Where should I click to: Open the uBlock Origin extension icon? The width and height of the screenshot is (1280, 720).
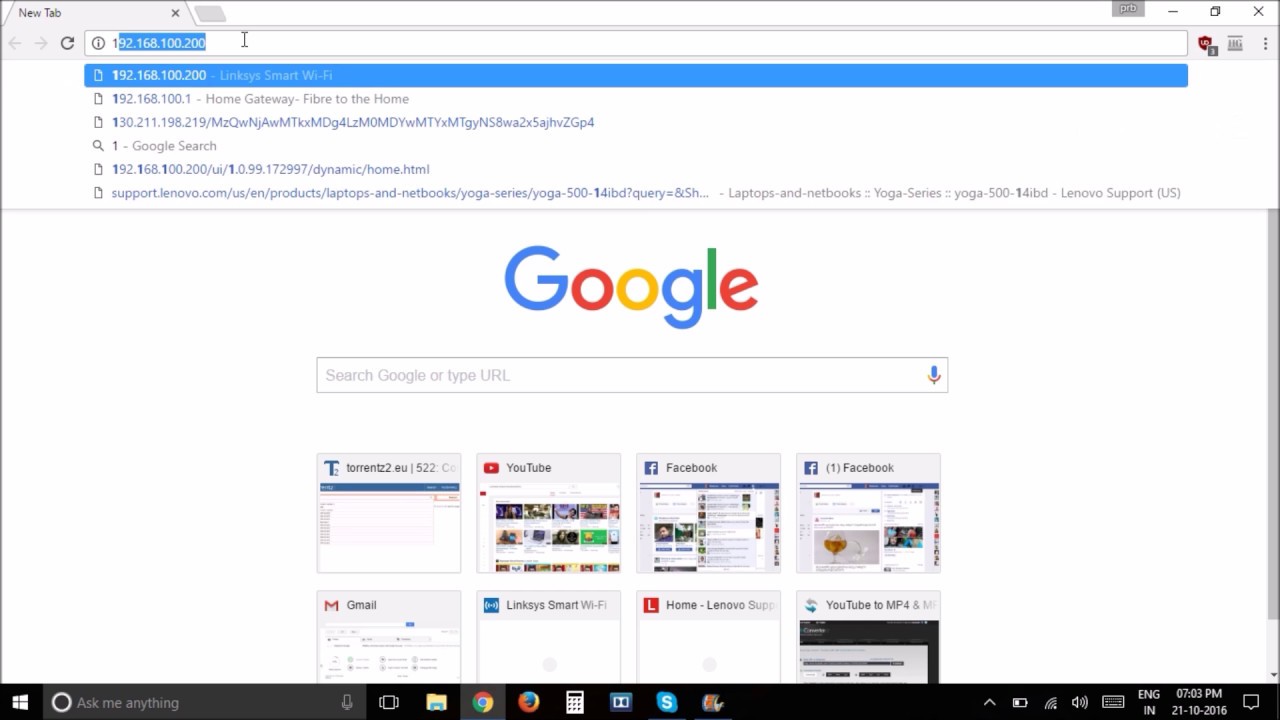(x=1206, y=44)
